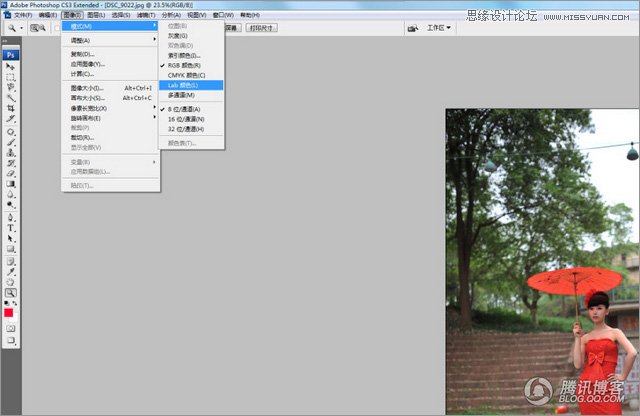Select the Rectangle shape tool
This screenshot has height=416, width=640.
(x=11, y=249)
